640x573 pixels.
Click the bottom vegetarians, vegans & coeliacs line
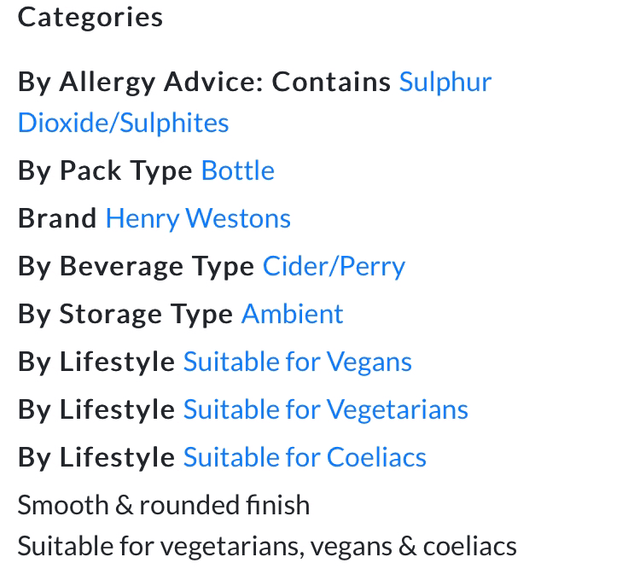pos(267,546)
